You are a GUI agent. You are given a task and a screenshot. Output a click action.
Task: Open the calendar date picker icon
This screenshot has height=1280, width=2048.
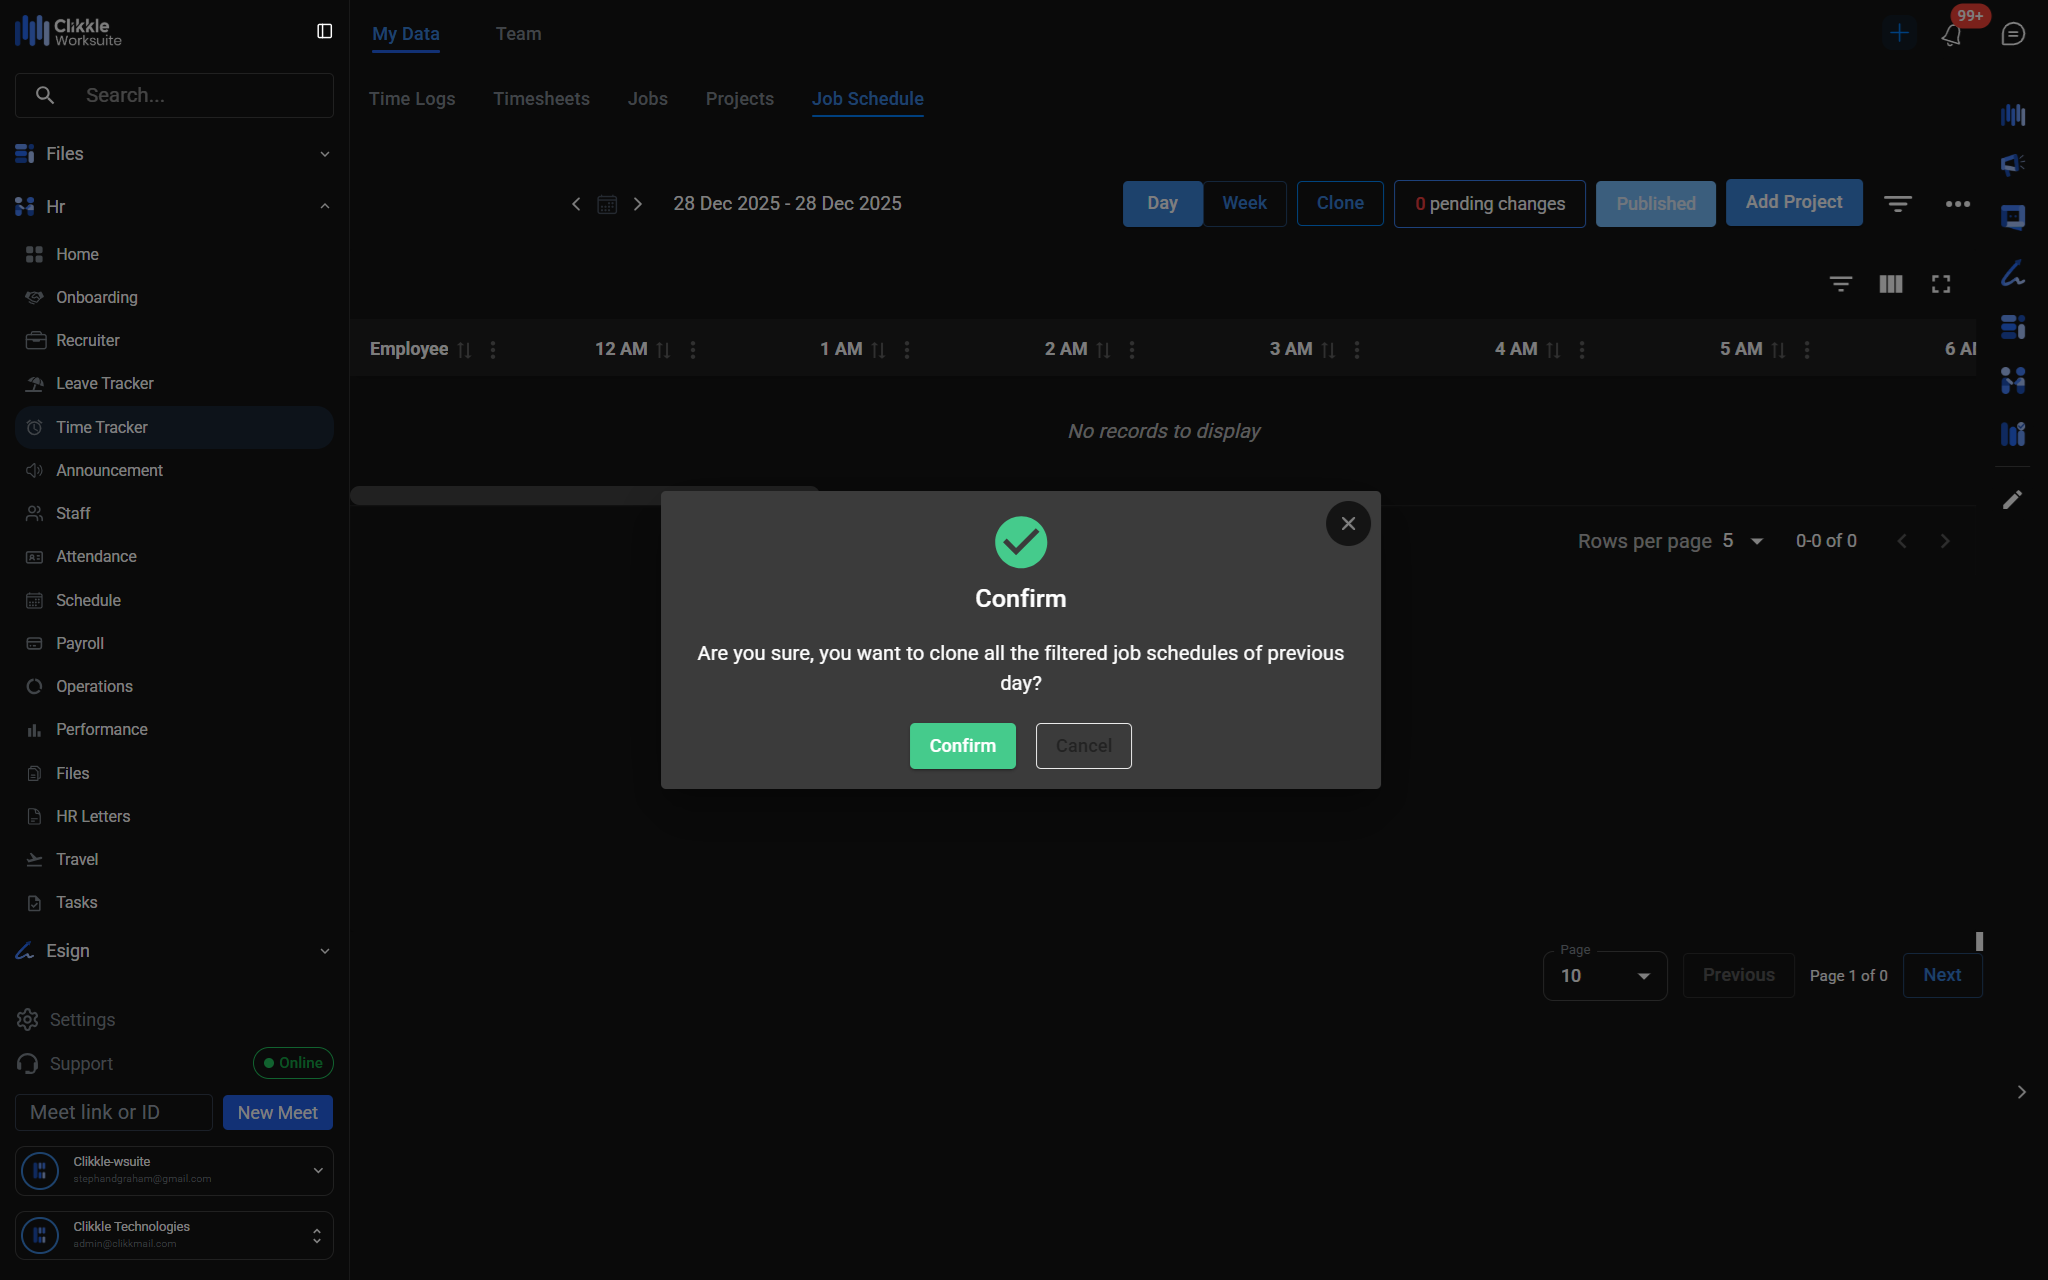click(x=607, y=204)
